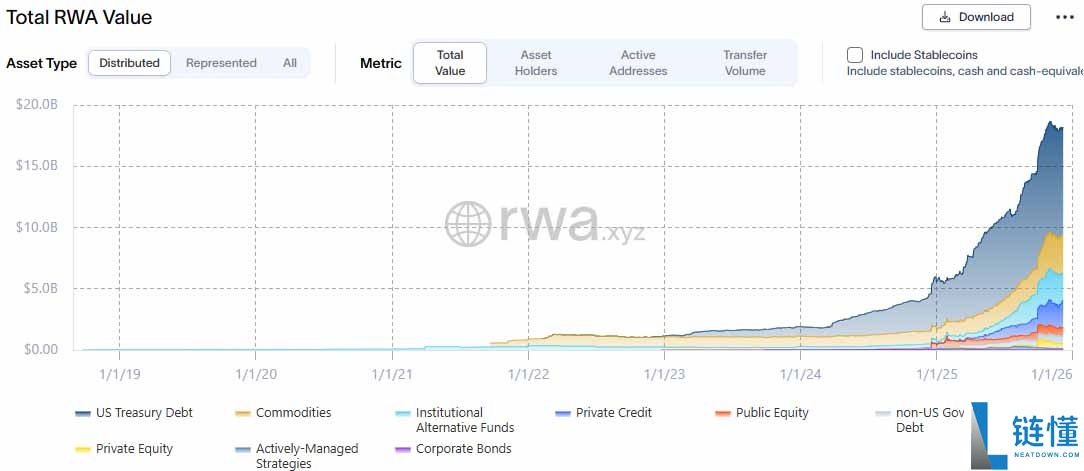Choose the All asset type option
1084x471 pixels.
pyautogui.click(x=289, y=63)
